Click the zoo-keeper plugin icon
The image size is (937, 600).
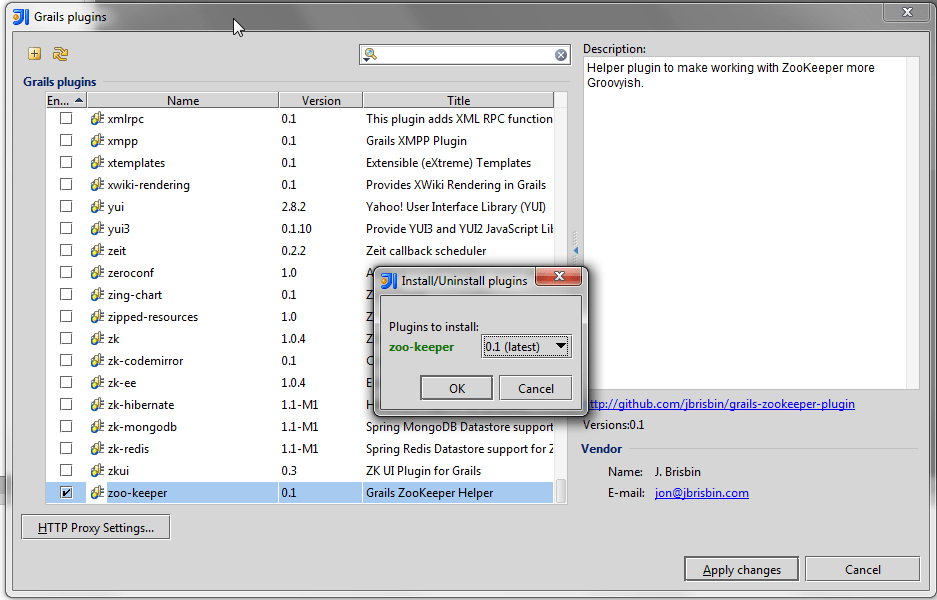coord(97,493)
